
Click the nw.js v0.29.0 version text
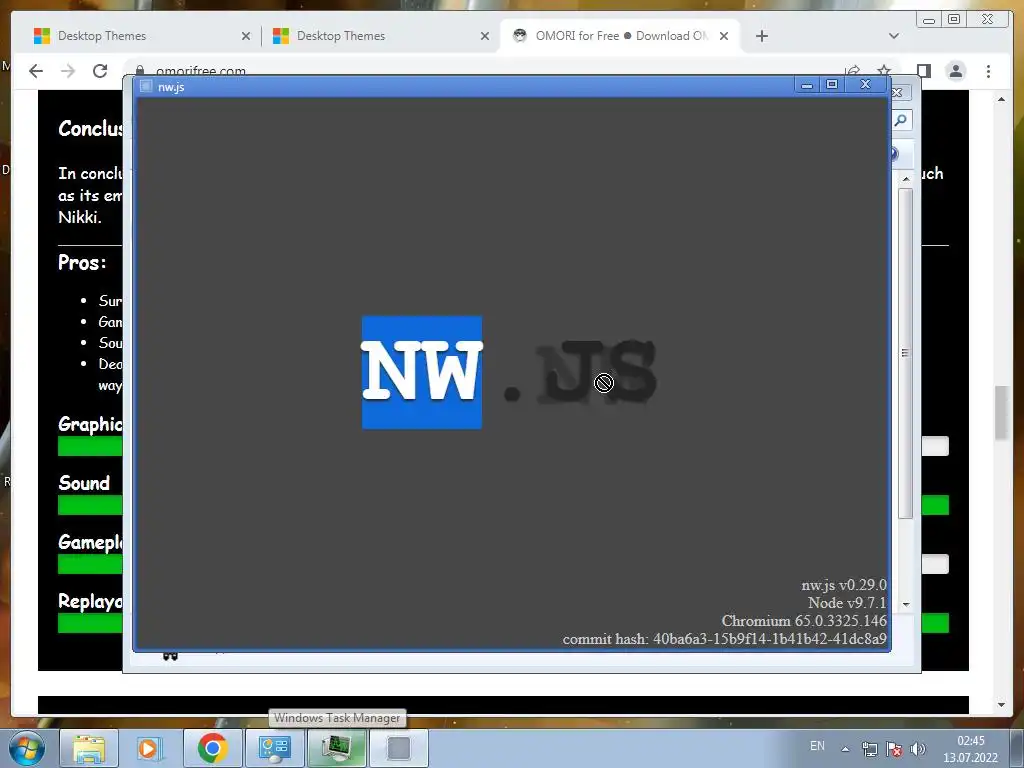[x=844, y=585]
